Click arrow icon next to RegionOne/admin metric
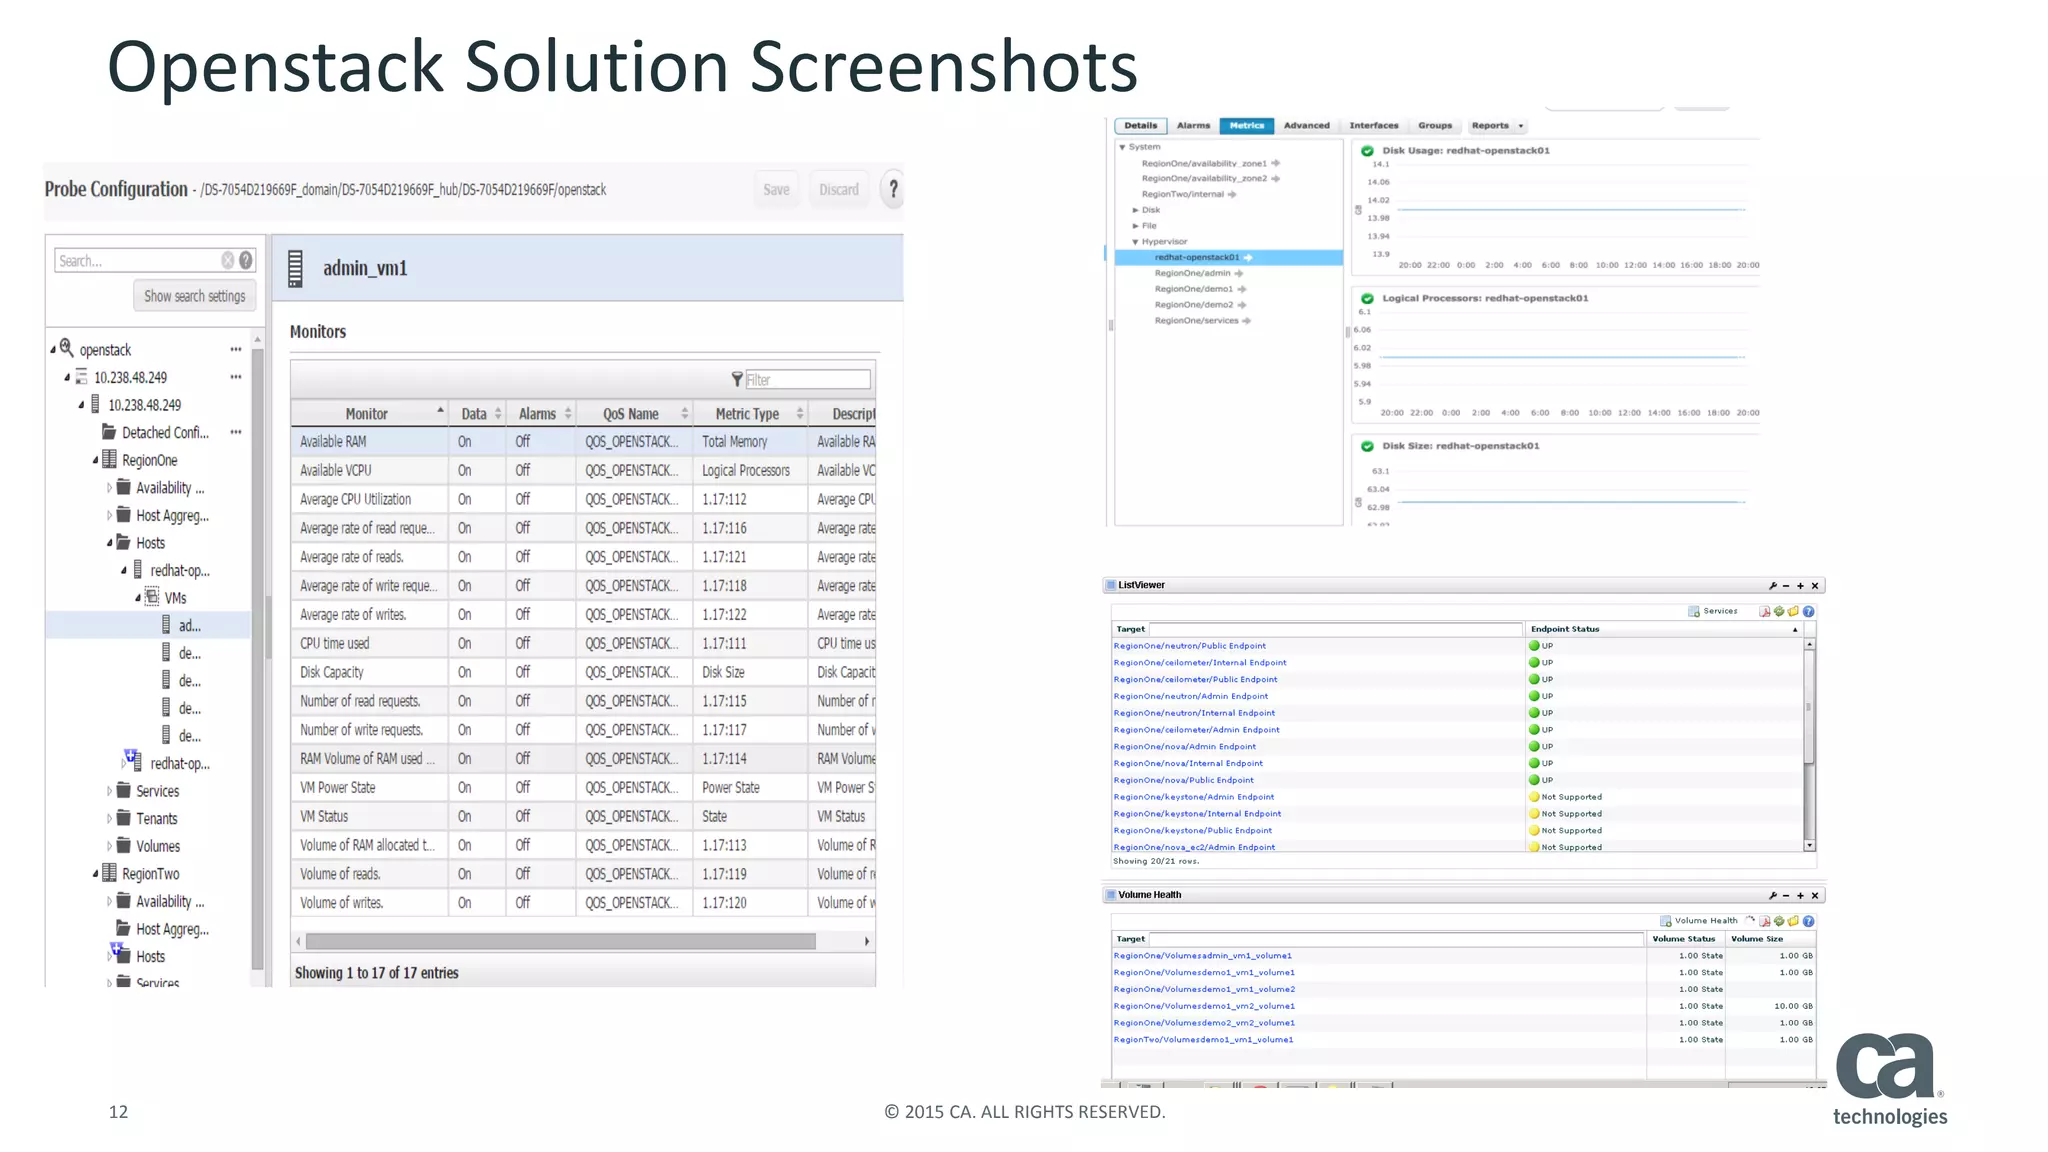Screen dimensions: 2048x1152 pyautogui.click(x=1239, y=273)
